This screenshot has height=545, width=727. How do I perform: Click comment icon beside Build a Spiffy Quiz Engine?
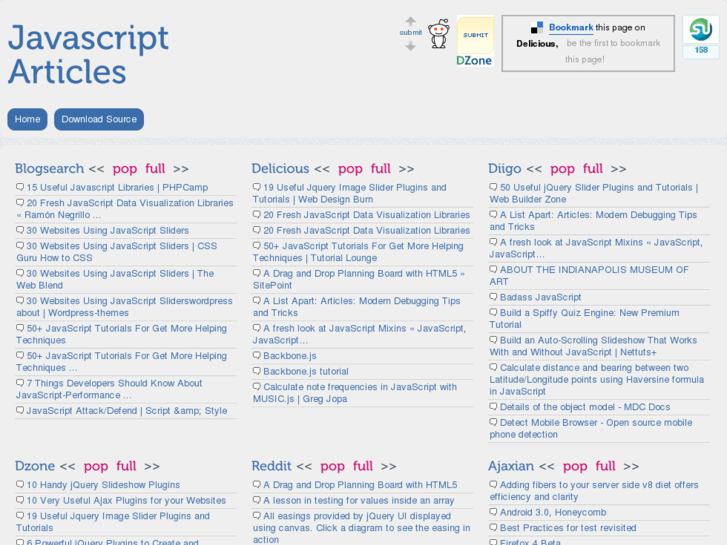(493, 312)
